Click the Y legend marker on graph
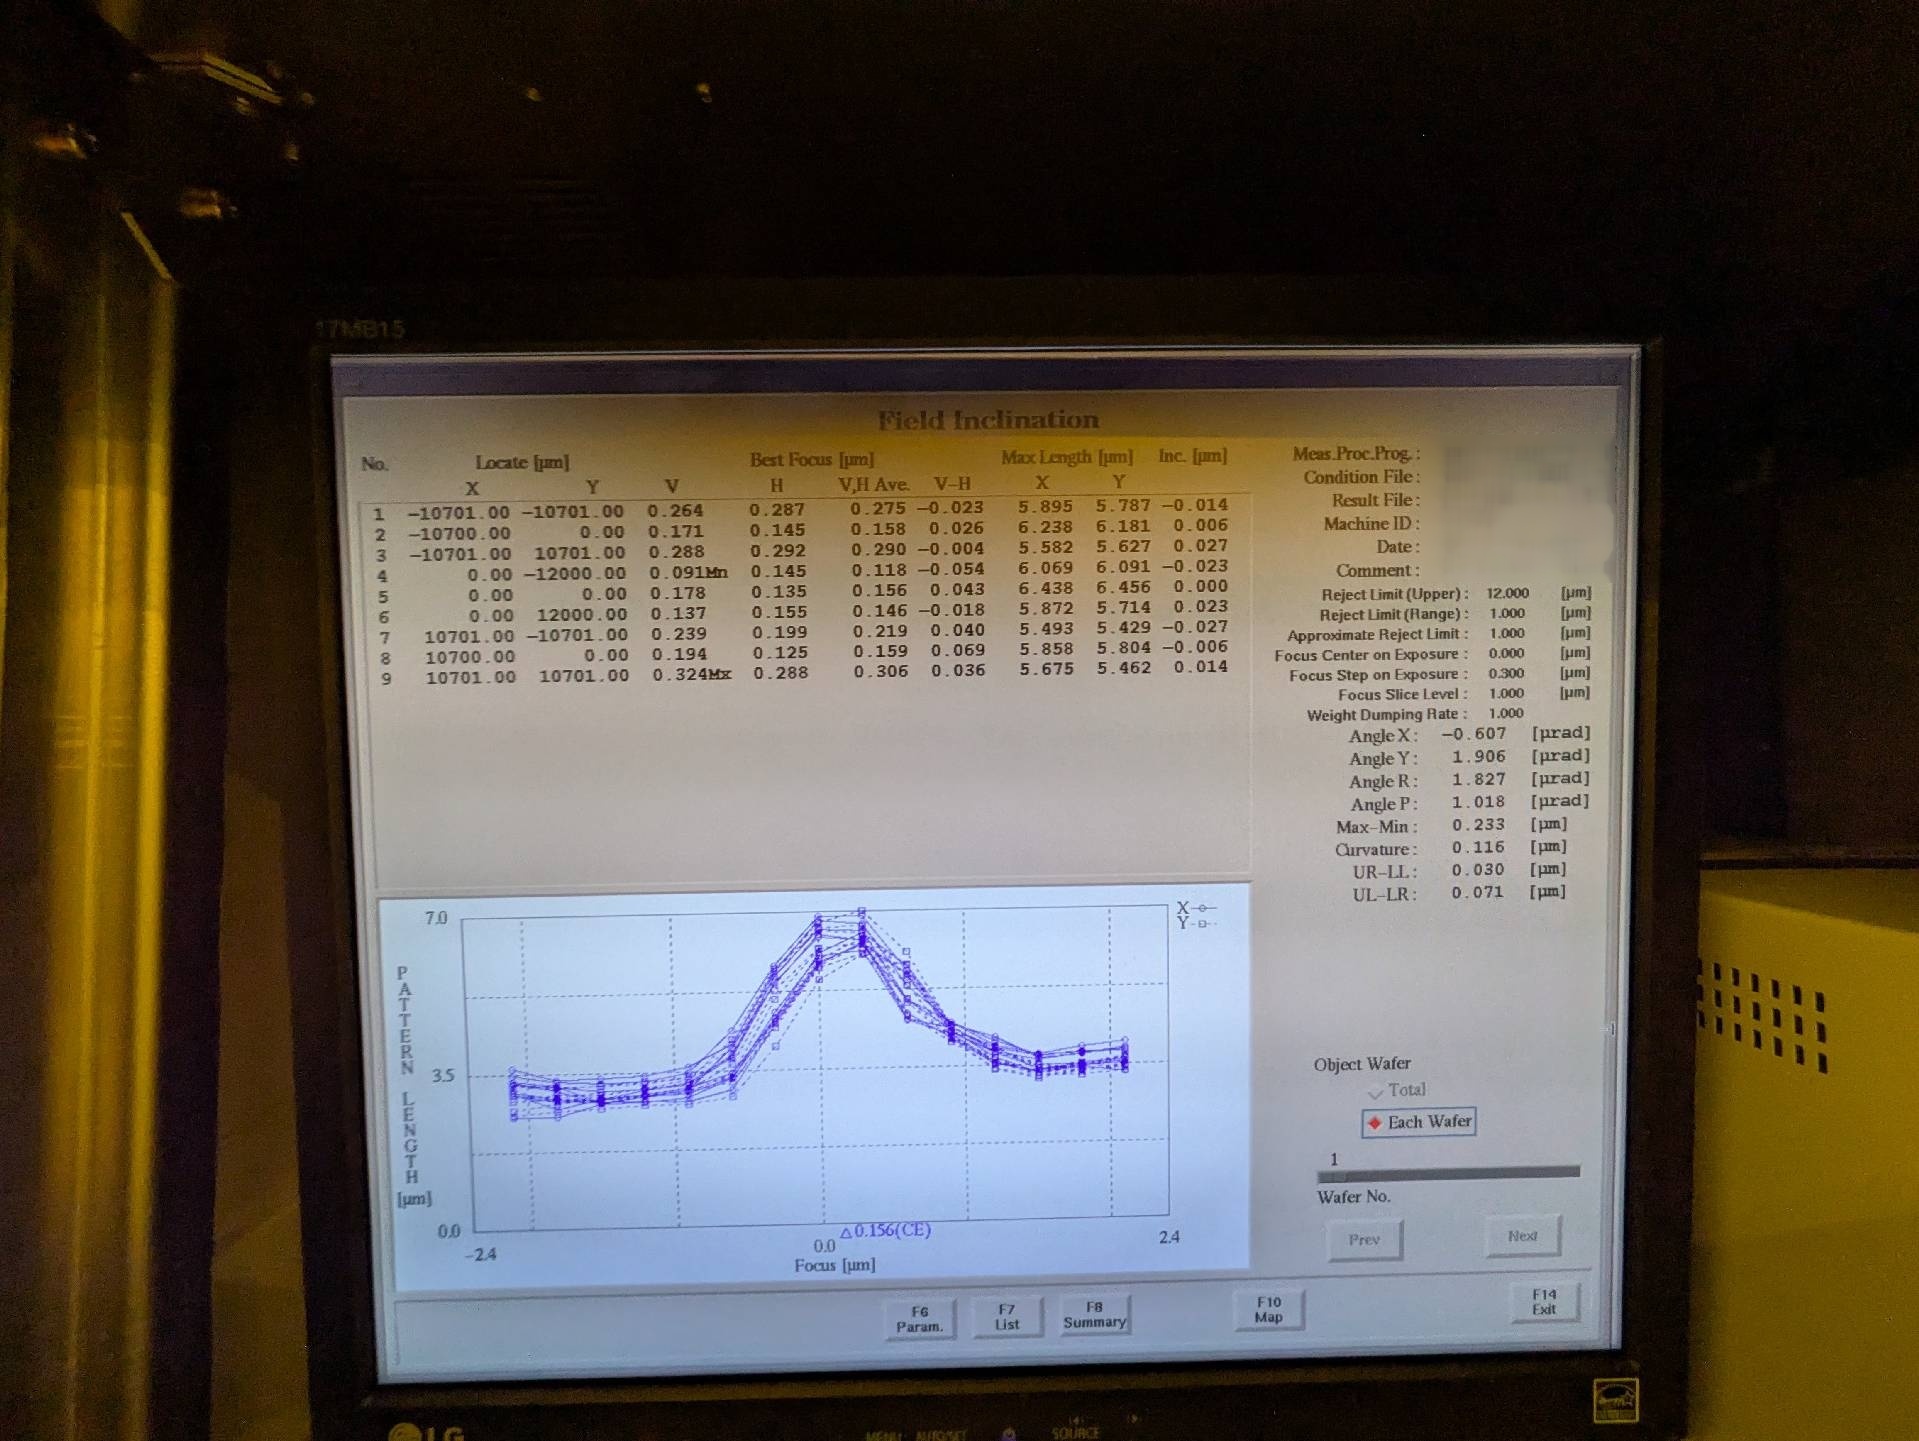The height and width of the screenshot is (1441, 1919). [x=1197, y=923]
